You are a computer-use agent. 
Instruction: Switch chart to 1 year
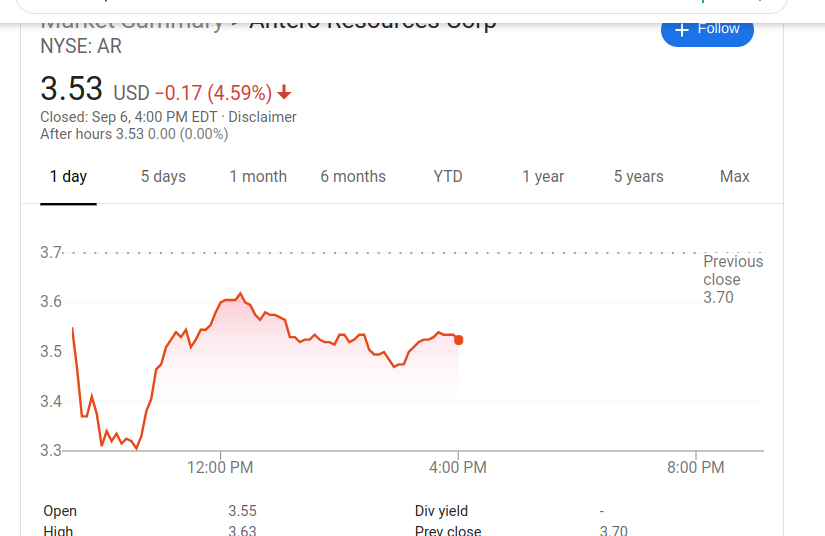click(543, 177)
